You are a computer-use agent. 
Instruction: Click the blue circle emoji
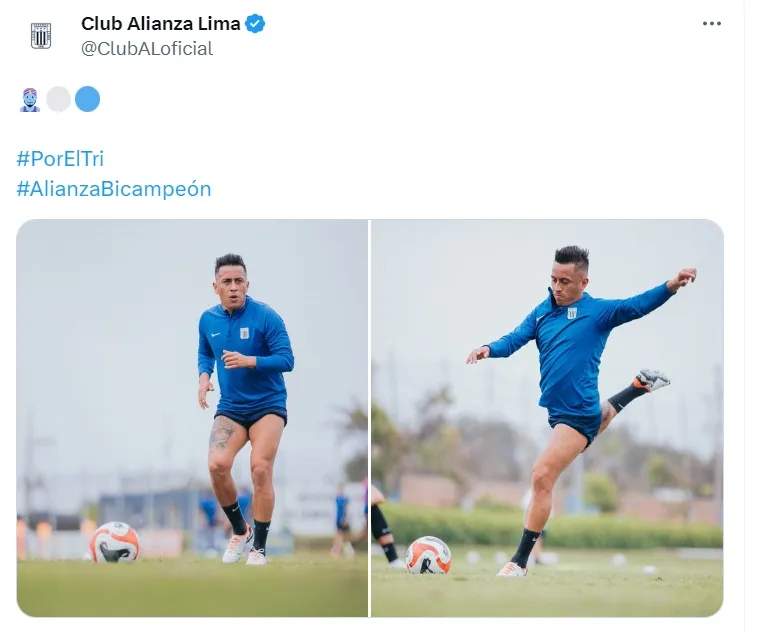pos(87,99)
